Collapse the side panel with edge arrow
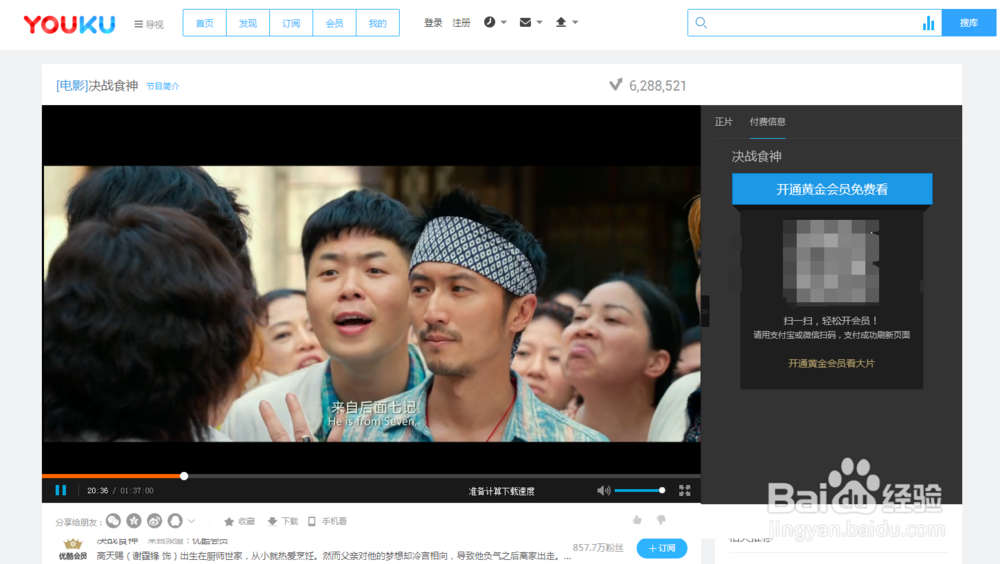The image size is (1000, 564). (705, 311)
